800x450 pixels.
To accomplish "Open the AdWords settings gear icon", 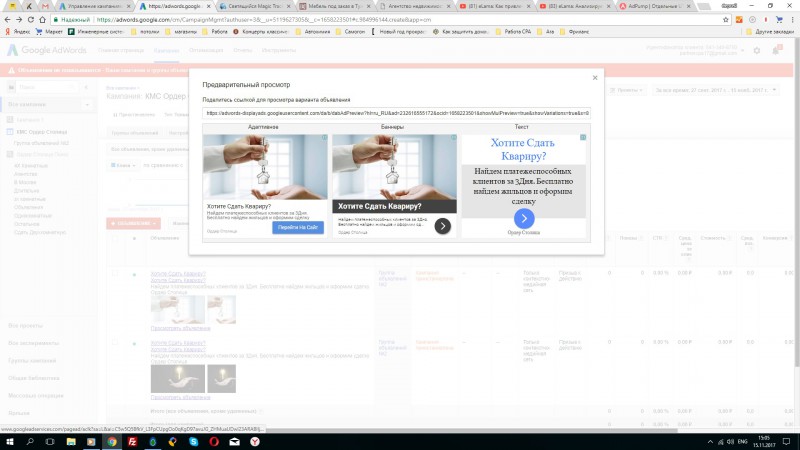I will pyautogui.click(x=757, y=51).
